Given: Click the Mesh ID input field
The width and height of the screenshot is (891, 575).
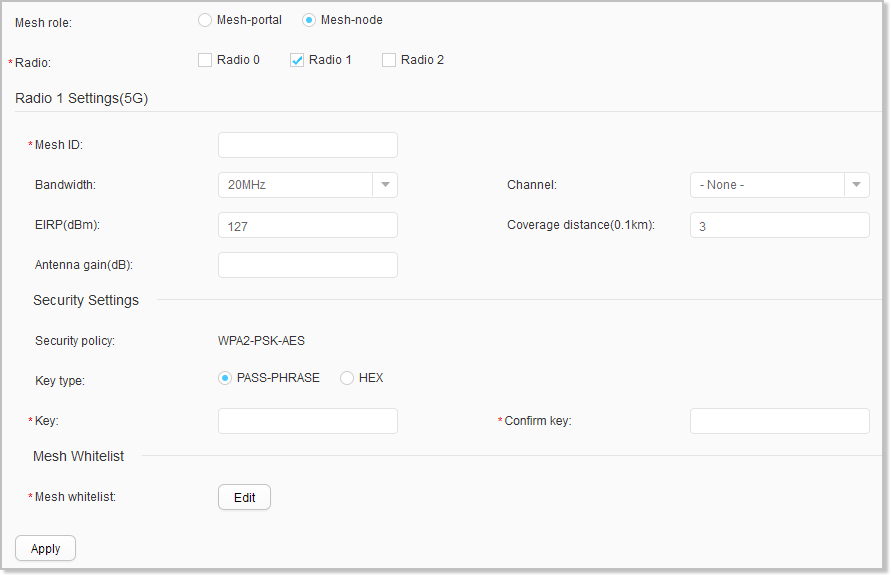Looking at the screenshot, I should pyautogui.click(x=307, y=145).
